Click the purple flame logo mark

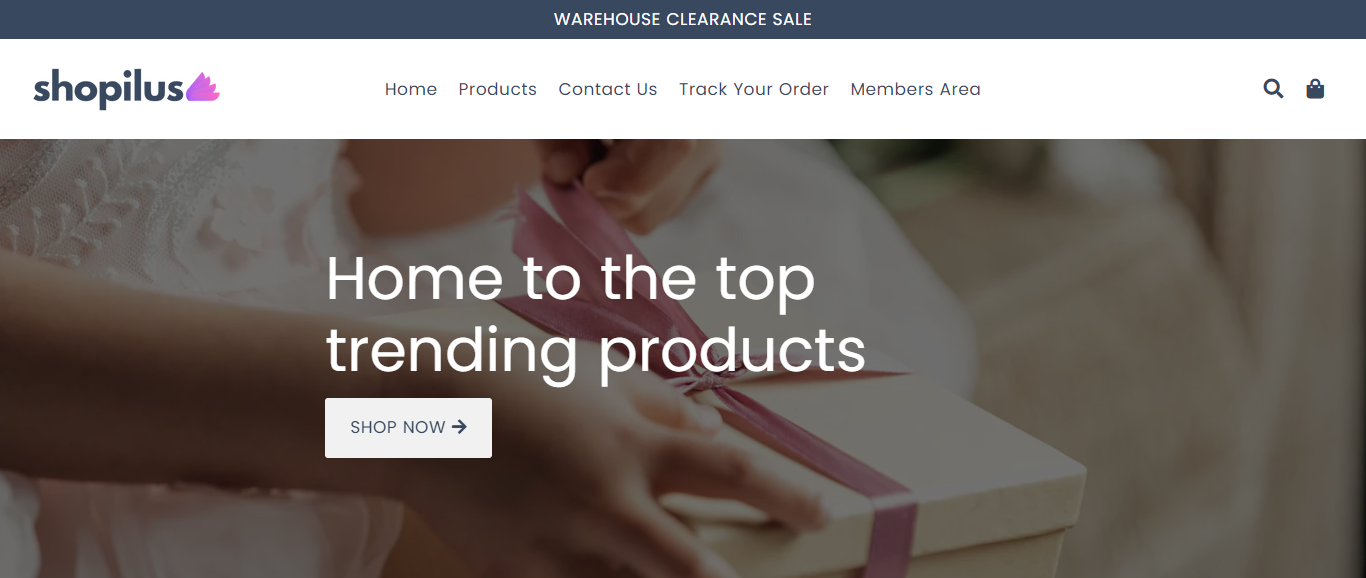click(202, 88)
